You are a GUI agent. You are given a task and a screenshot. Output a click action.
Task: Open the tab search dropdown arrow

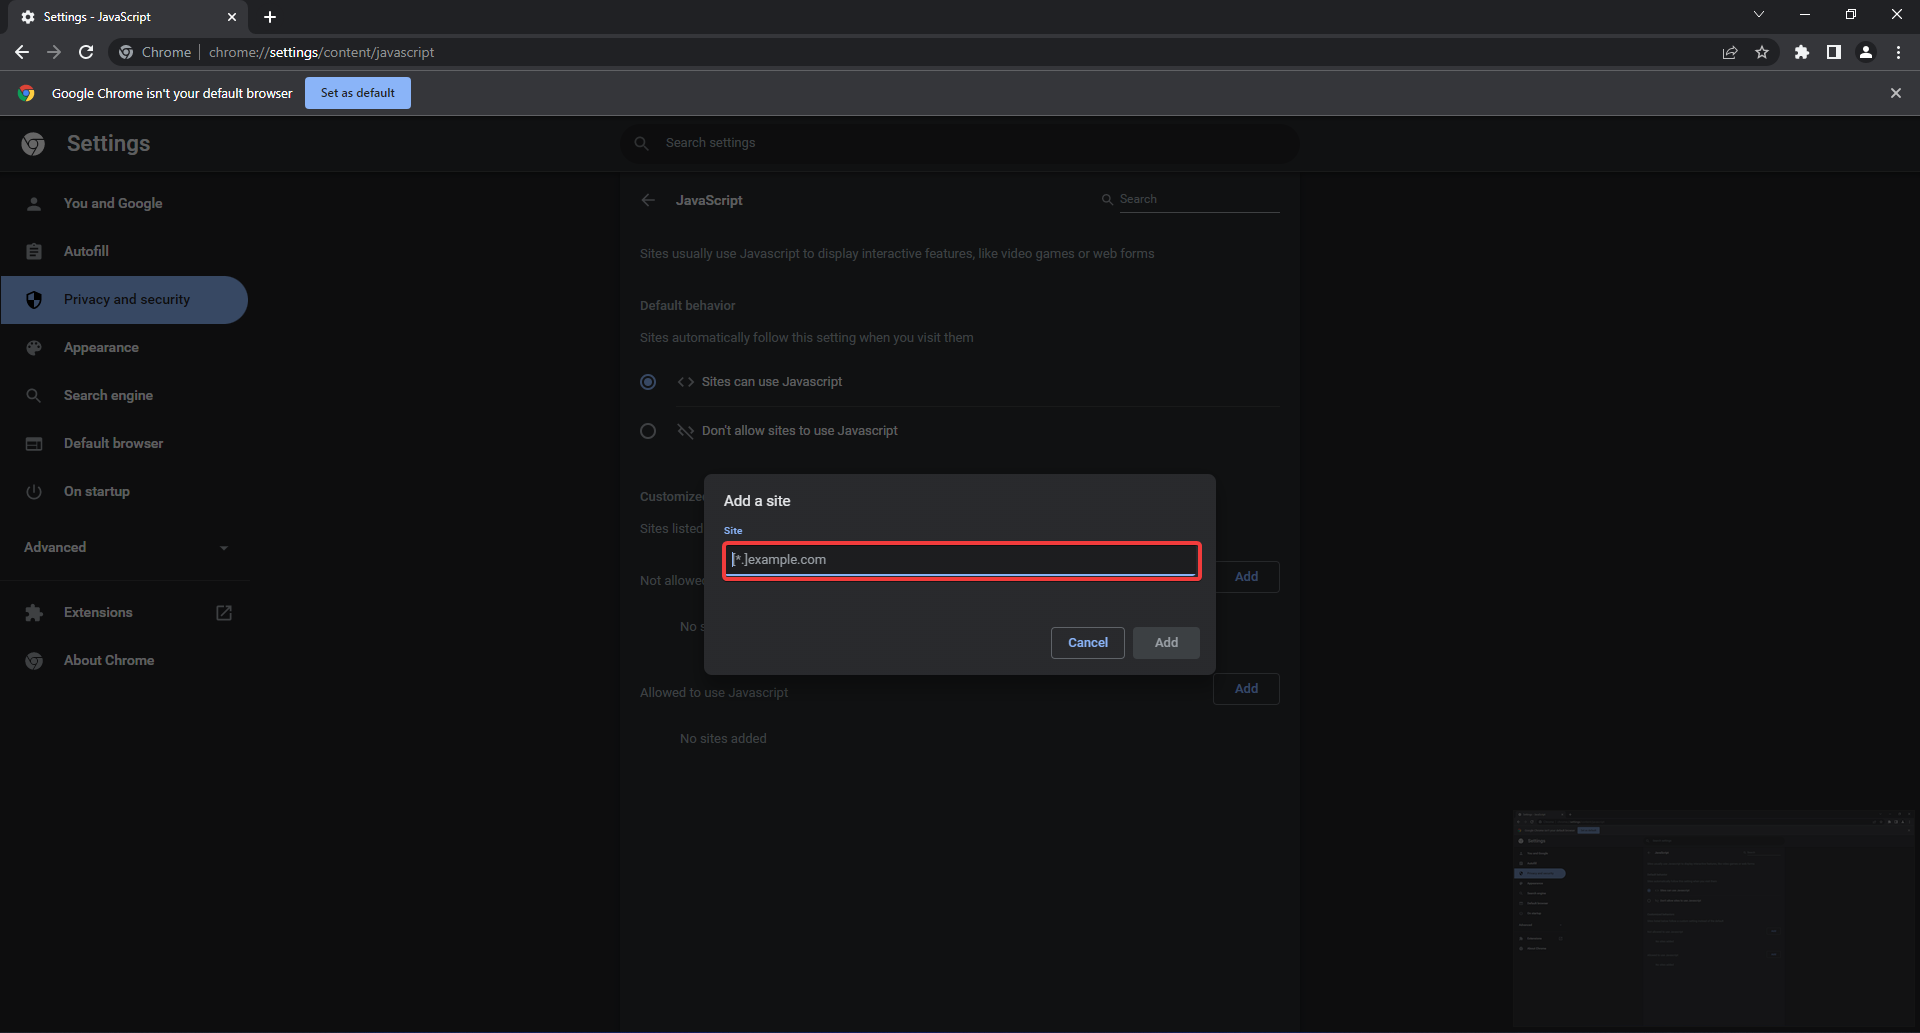pos(1758,15)
